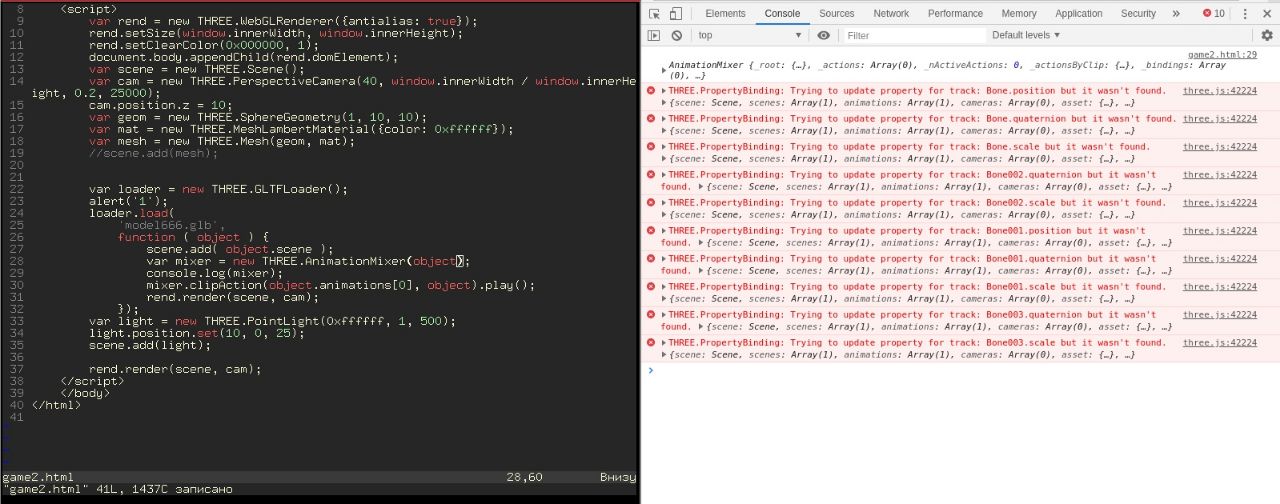
Task: Open the Security tab
Action: [1138, 13]
